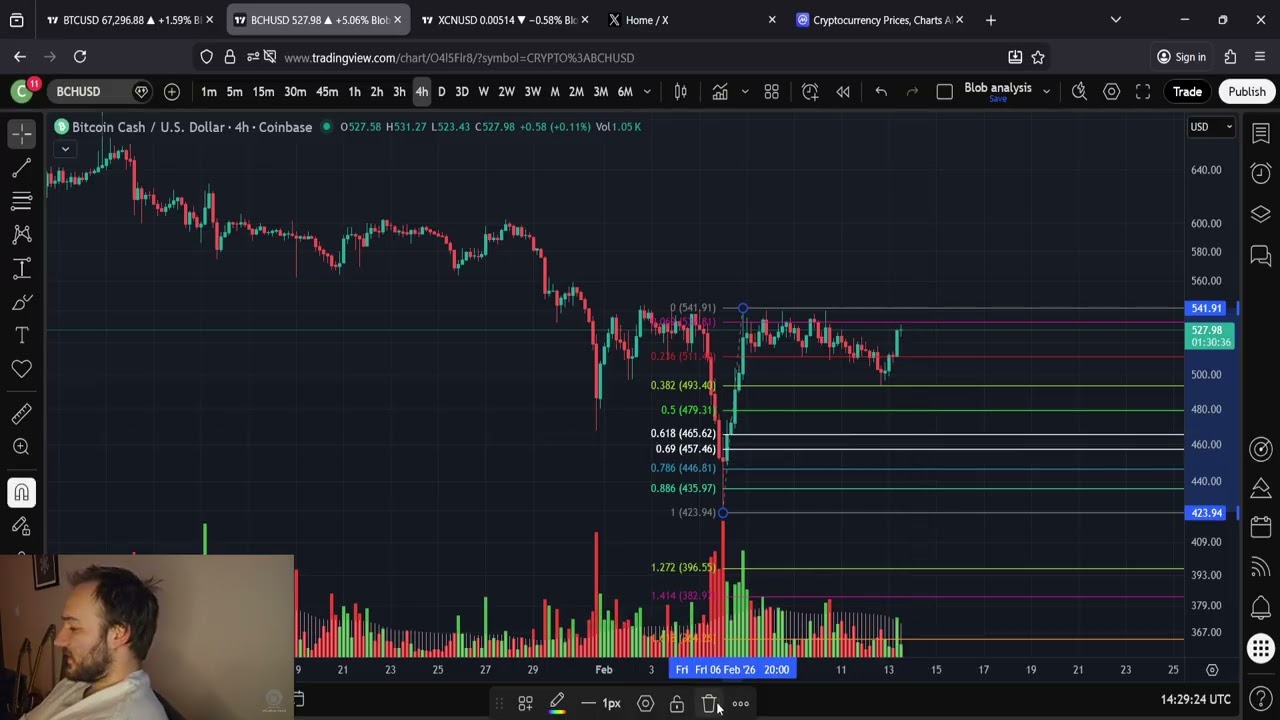Select the weekly W timeframe
This screenshot has width=1280, height=720.
tap(484, 92)
